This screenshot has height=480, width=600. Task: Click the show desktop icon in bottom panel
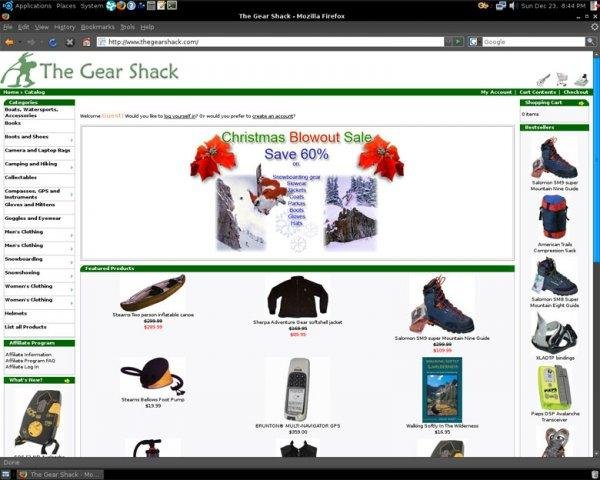[5, 475]
